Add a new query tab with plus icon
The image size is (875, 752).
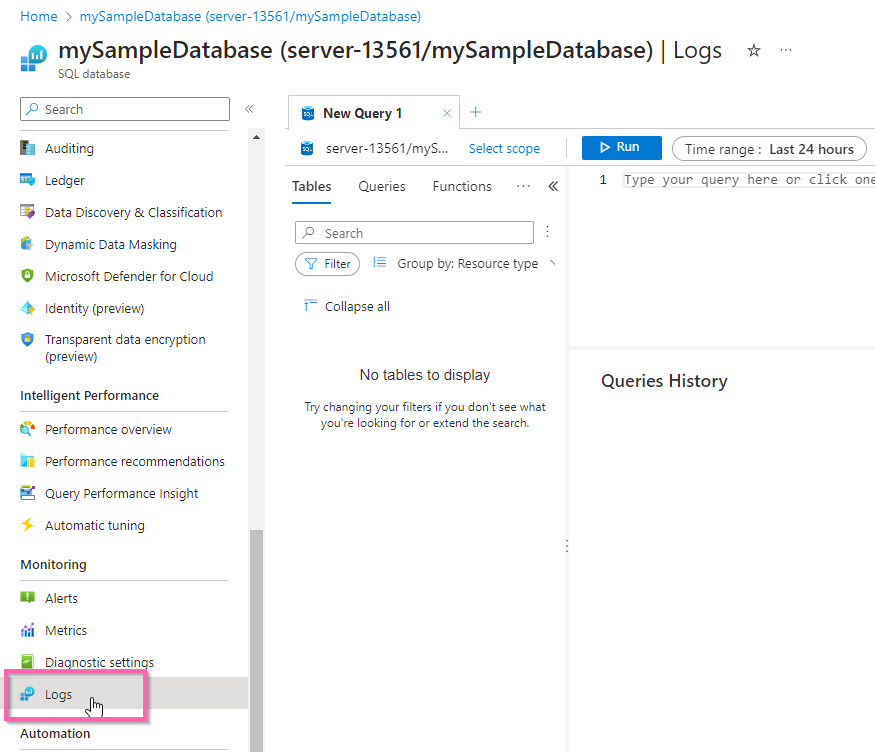475,112
